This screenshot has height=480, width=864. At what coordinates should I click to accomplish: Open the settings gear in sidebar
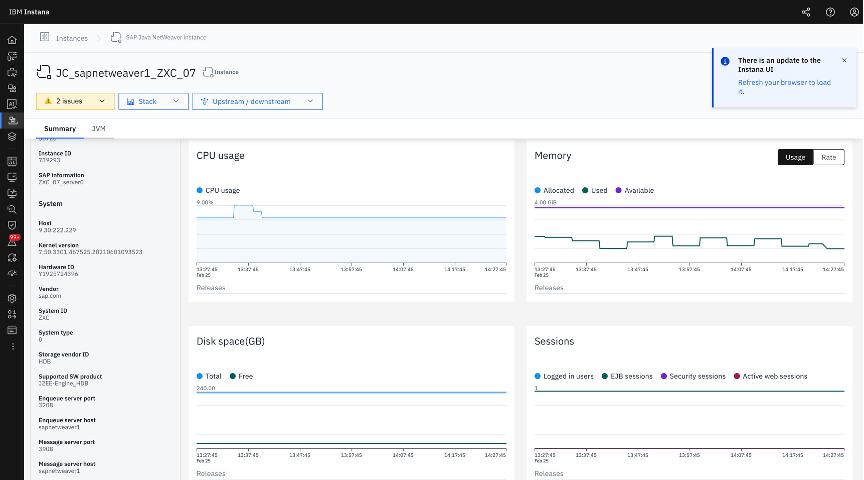tap(12, 298)
